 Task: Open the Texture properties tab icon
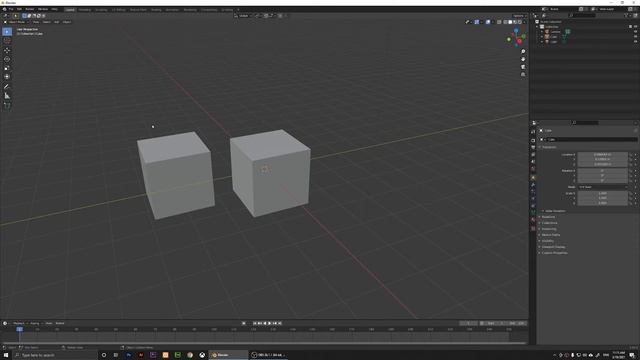533,229
